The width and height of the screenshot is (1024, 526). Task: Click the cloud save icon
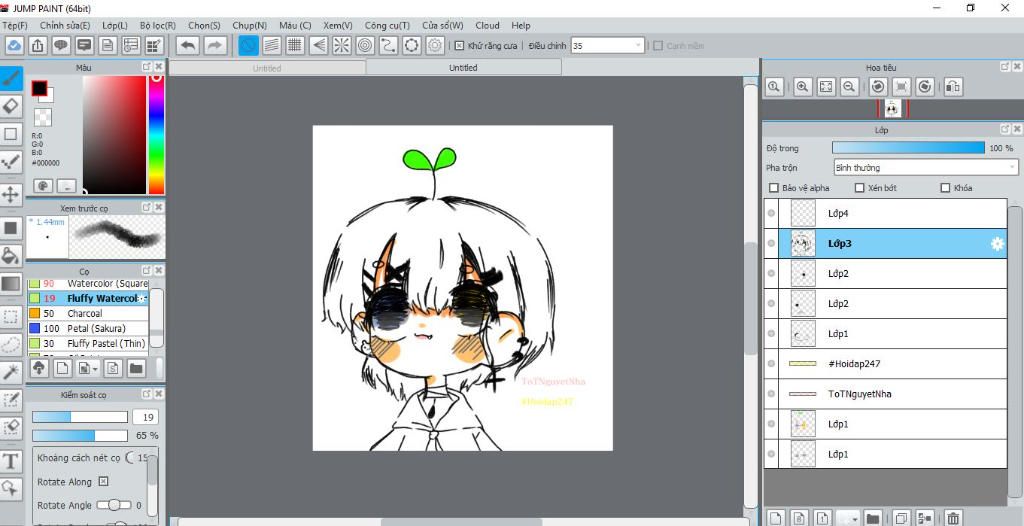click(14, 45)
